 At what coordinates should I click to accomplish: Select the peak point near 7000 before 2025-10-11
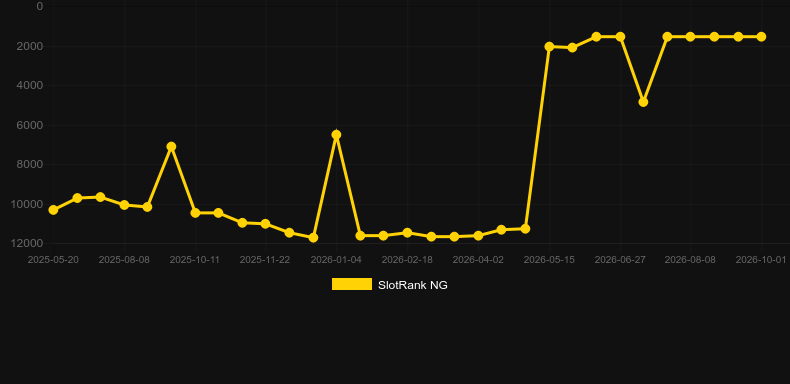(171, 146)
